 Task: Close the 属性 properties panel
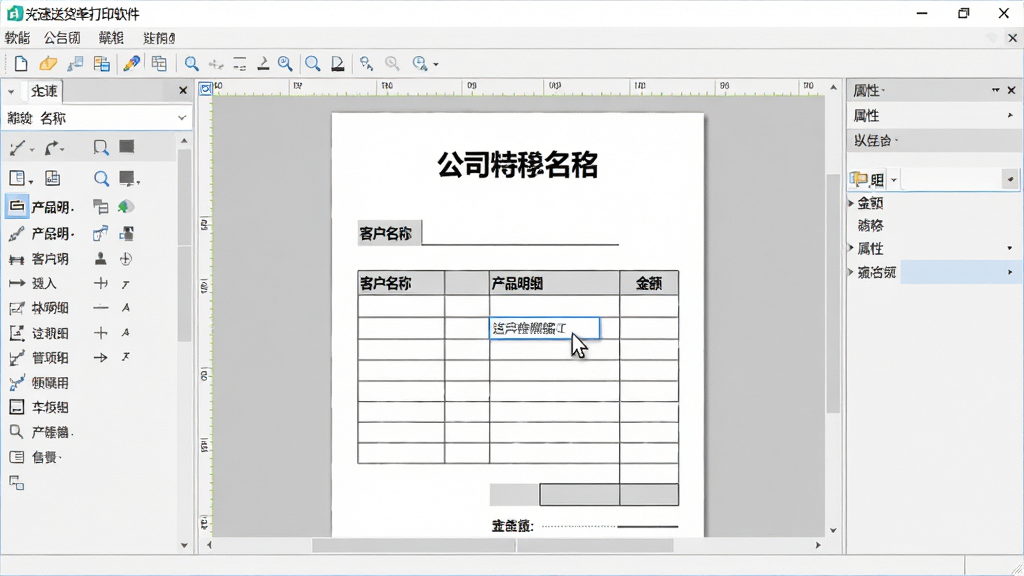[1012, 90]
